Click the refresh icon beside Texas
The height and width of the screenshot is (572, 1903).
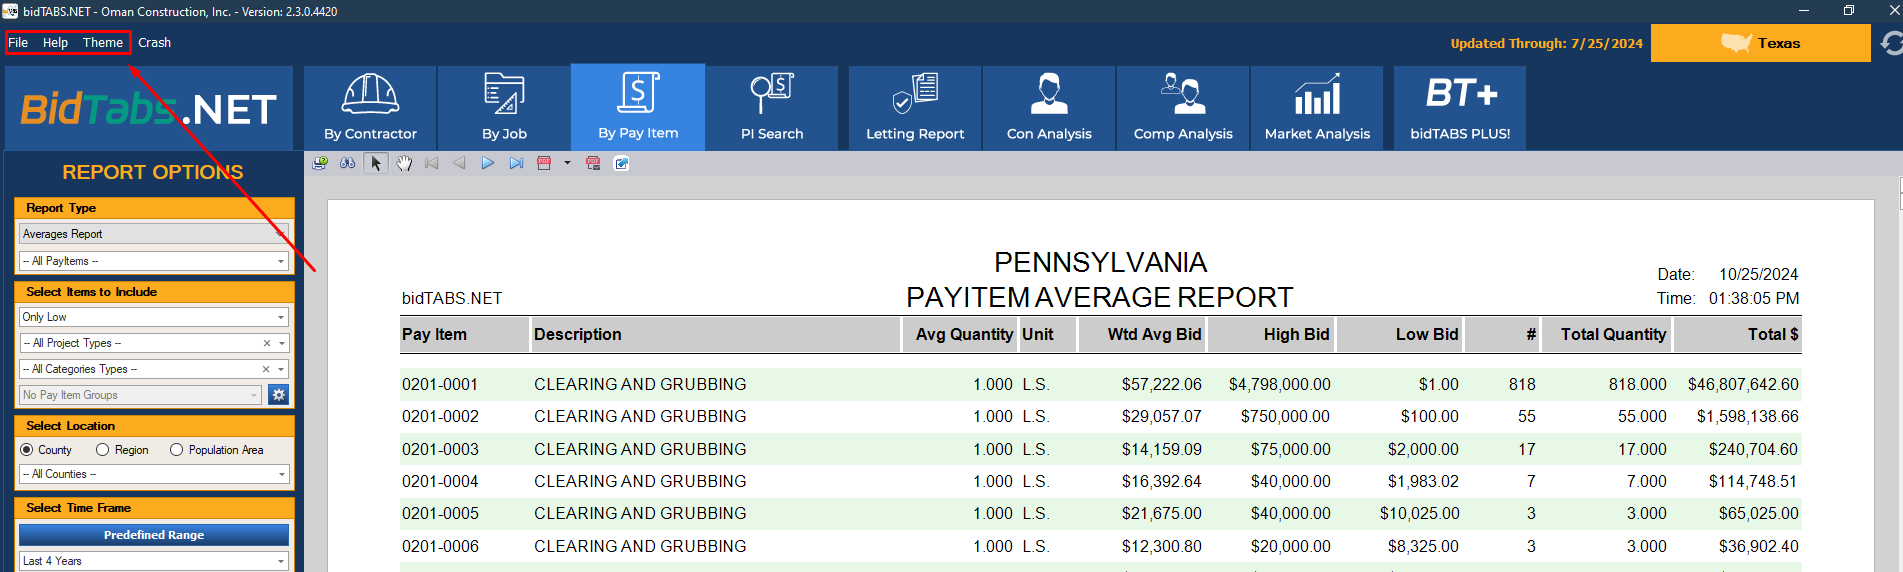(x=1891, y=43)
